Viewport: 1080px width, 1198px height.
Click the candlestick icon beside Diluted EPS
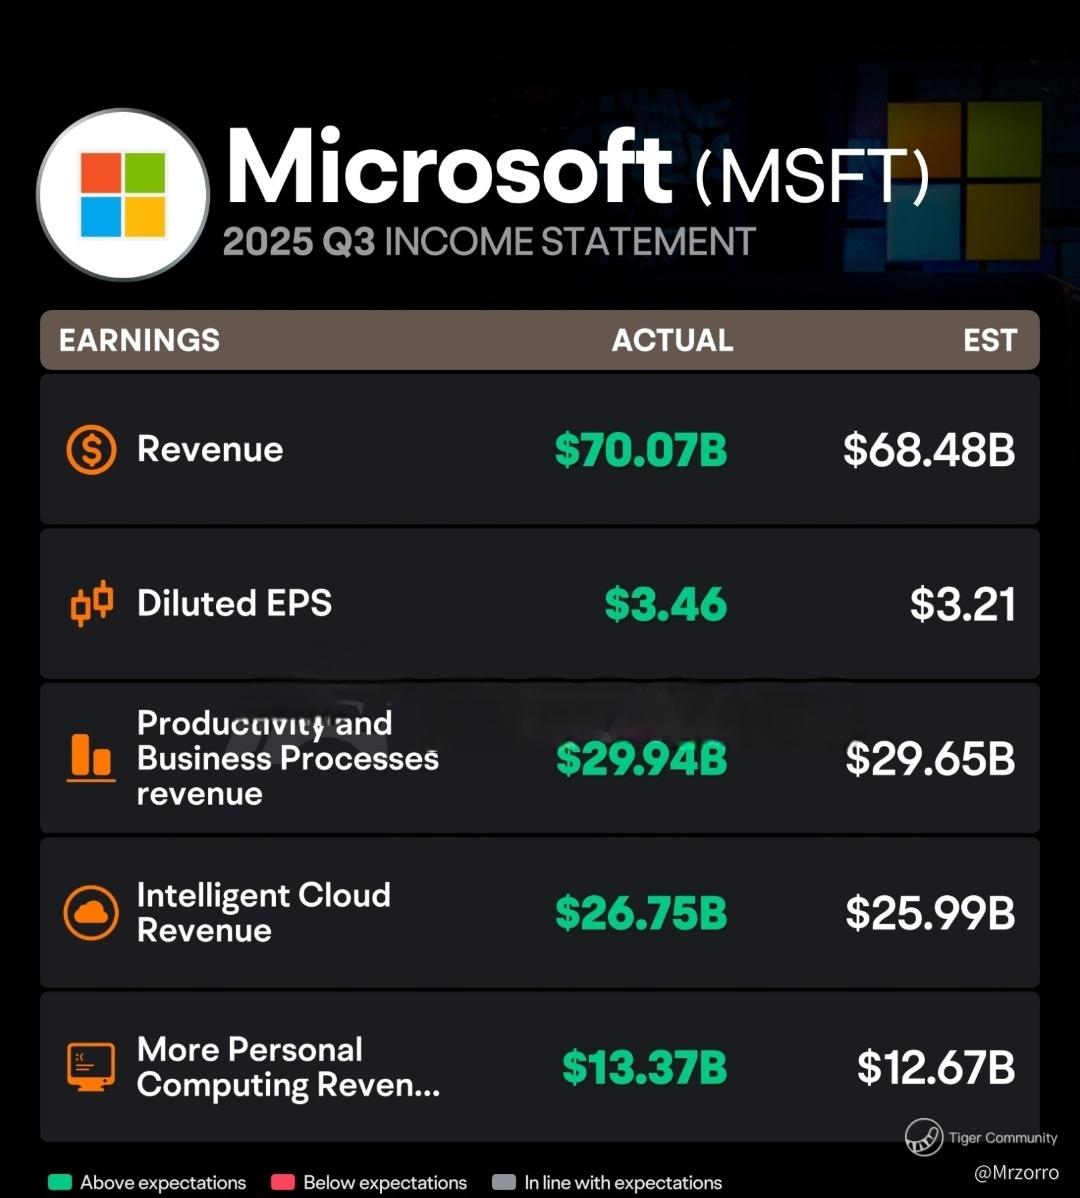coord(92,604)
